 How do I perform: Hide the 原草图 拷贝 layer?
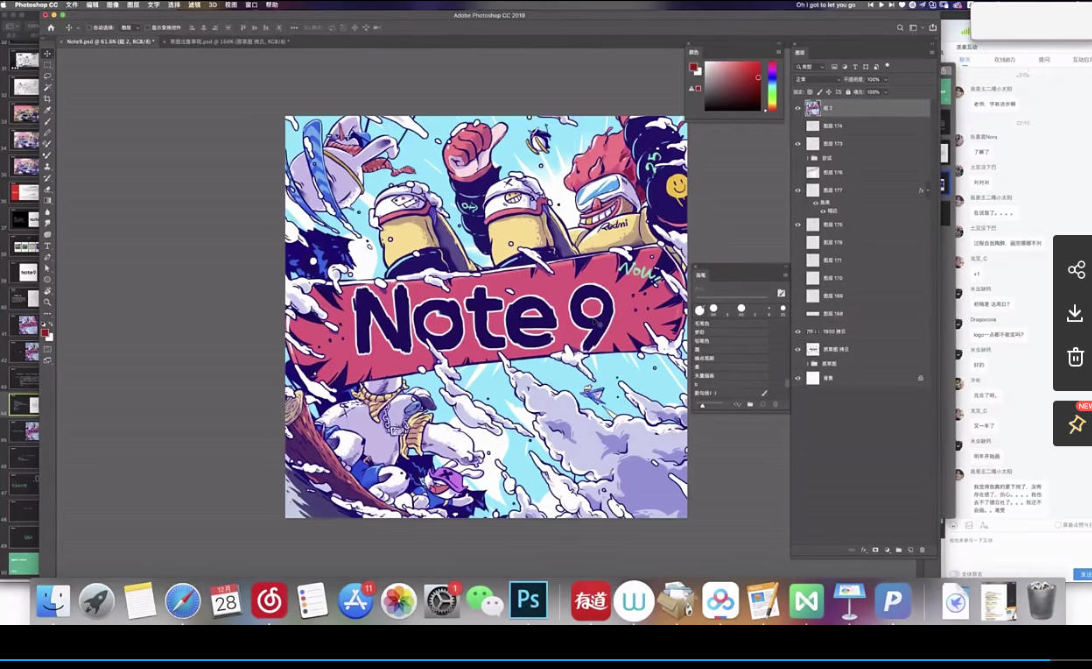tap(798, 349)
